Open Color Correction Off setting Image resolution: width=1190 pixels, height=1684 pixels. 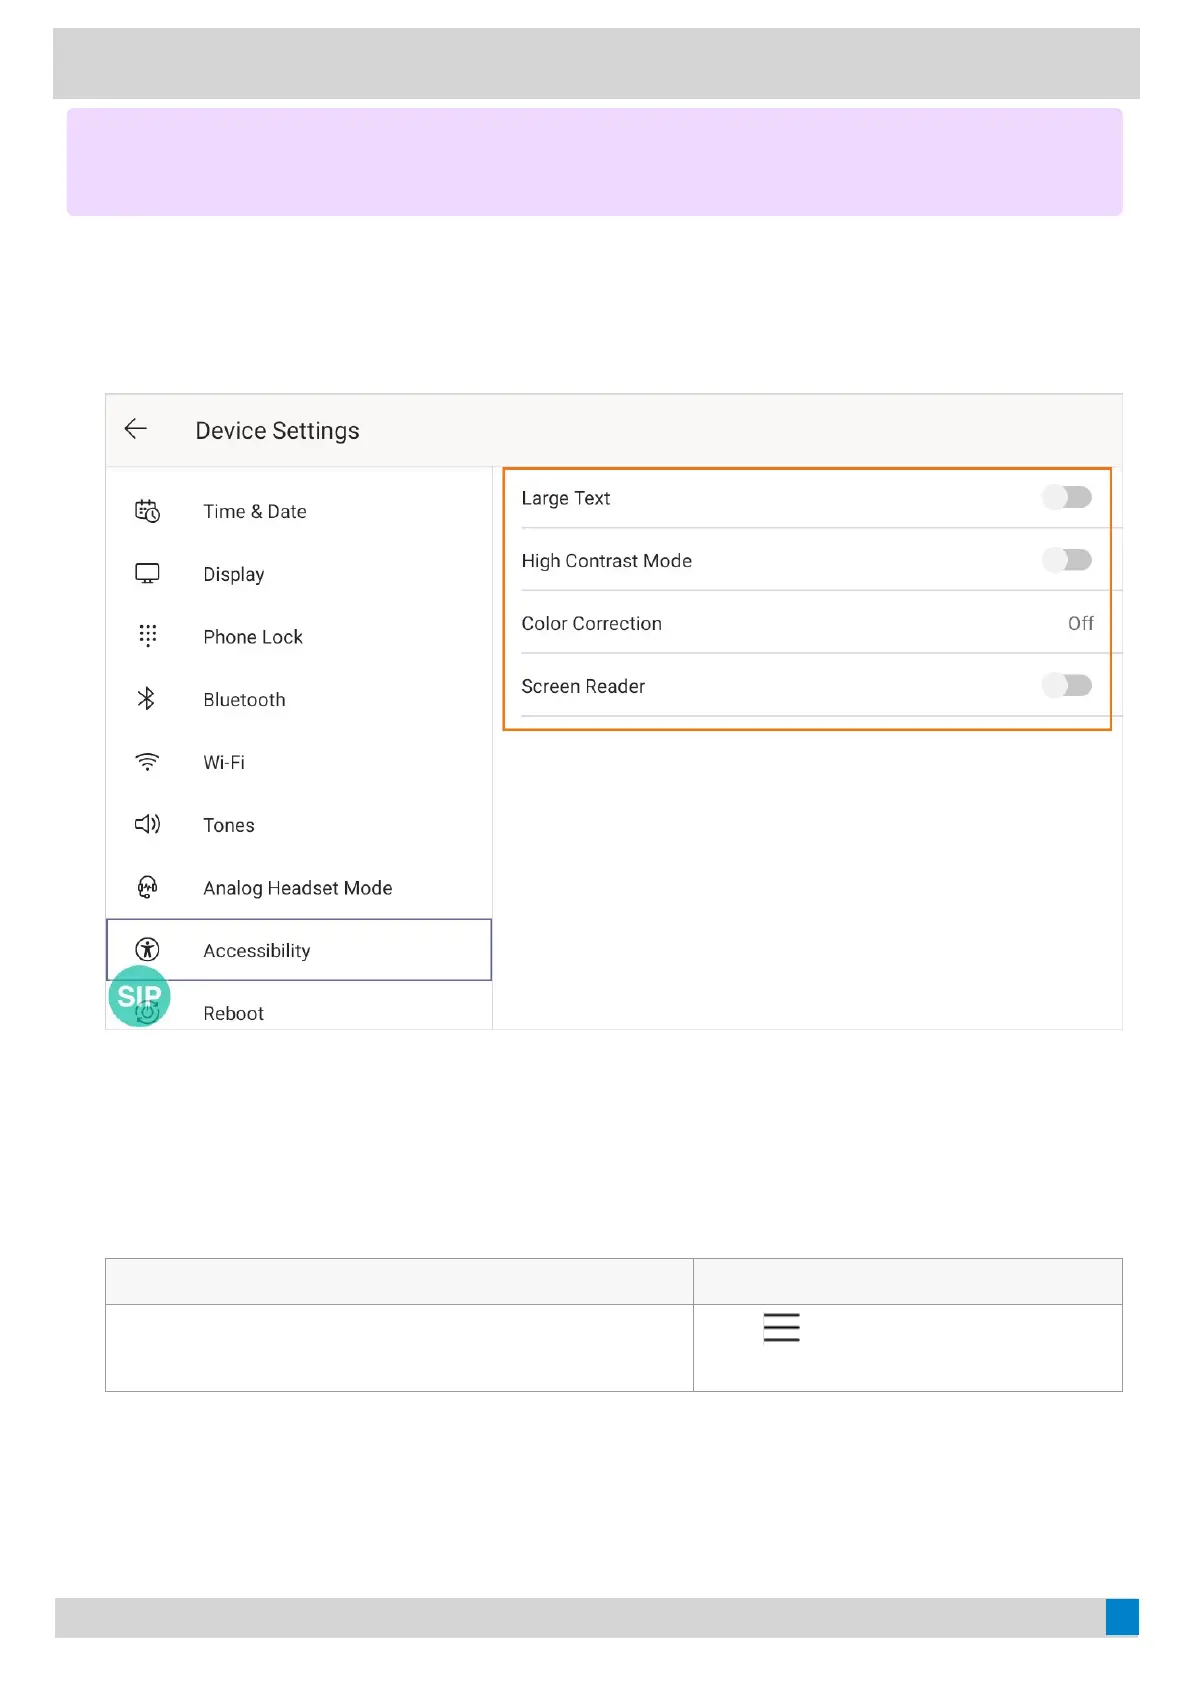pyautogui.click(x=1080, y=623)
